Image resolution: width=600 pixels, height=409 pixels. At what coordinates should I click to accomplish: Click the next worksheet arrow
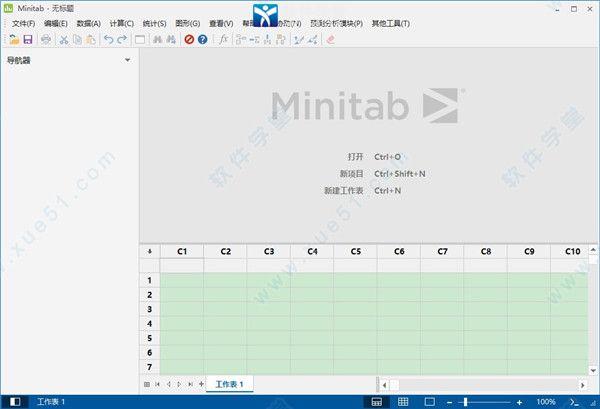point(179,384)
